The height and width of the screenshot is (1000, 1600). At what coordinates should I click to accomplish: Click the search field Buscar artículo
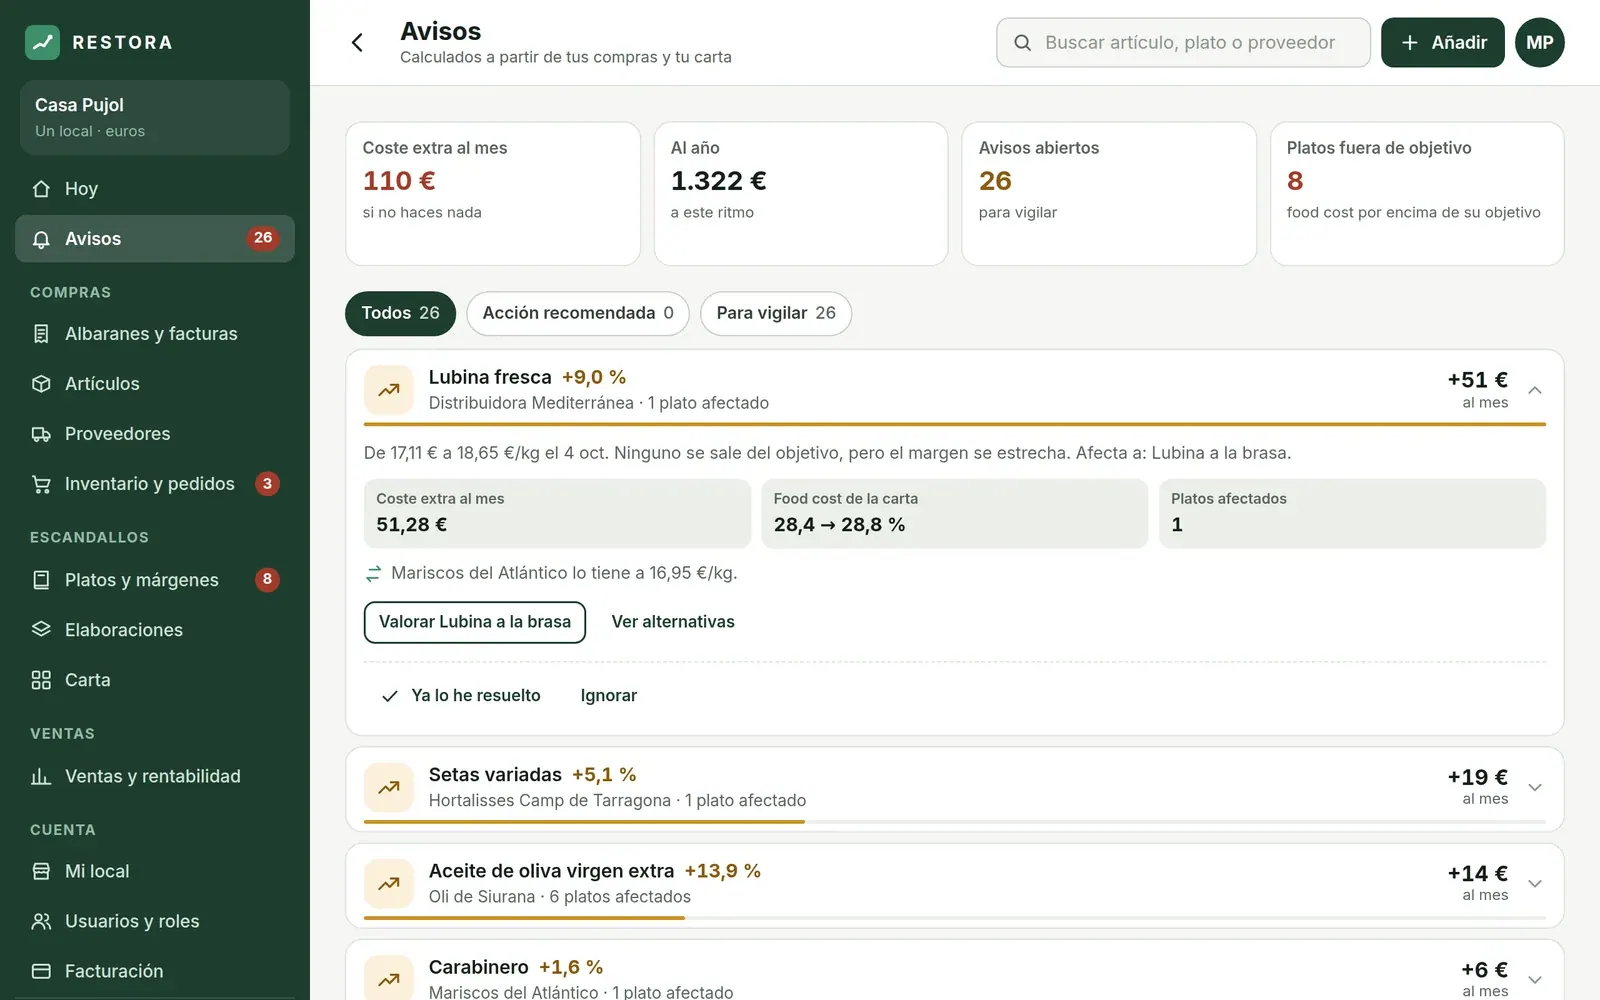1183,43
